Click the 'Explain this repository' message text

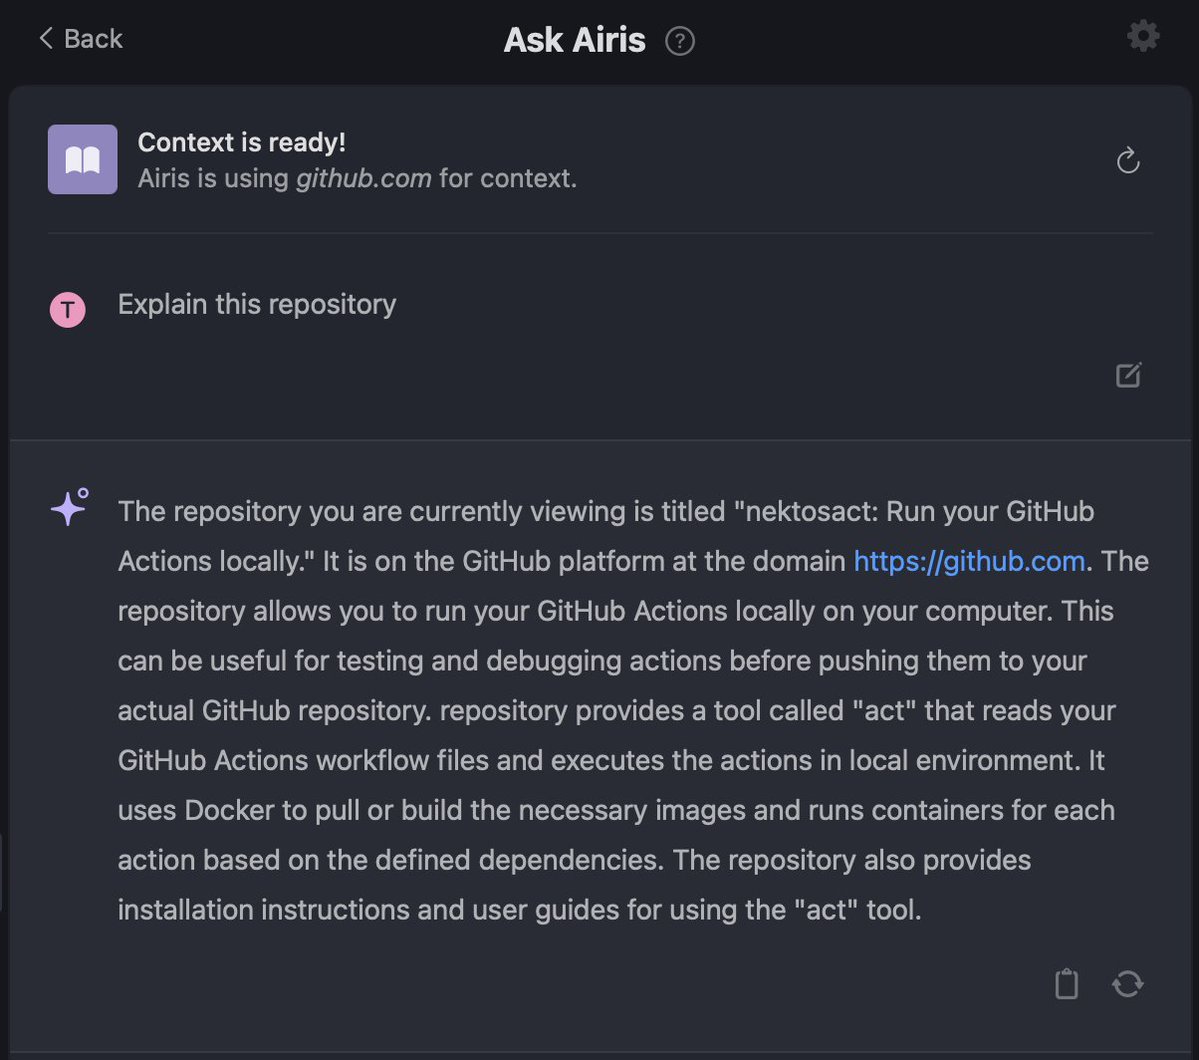pyautogui.click(x=257, y=304)
